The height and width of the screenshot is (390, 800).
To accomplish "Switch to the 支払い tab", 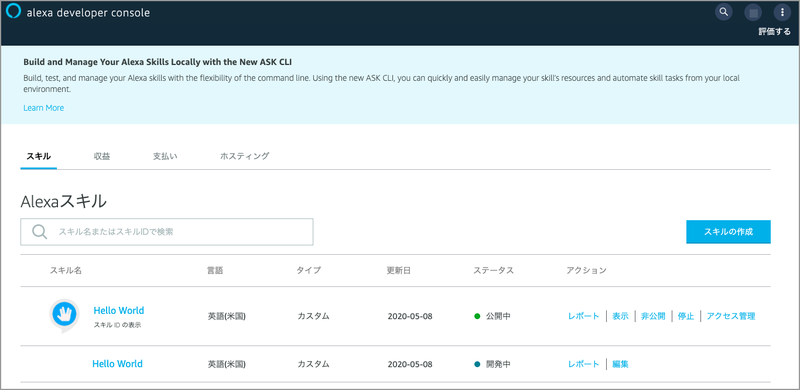I will tap(165, 156).
